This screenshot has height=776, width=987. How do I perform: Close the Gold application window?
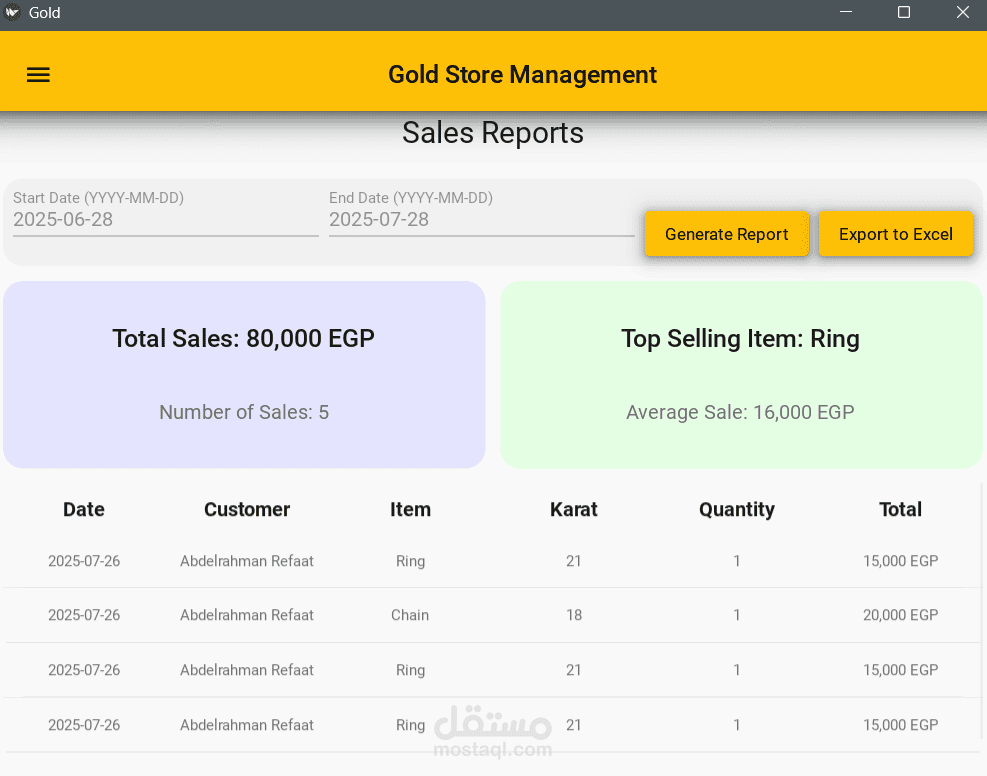click(962, 12)
